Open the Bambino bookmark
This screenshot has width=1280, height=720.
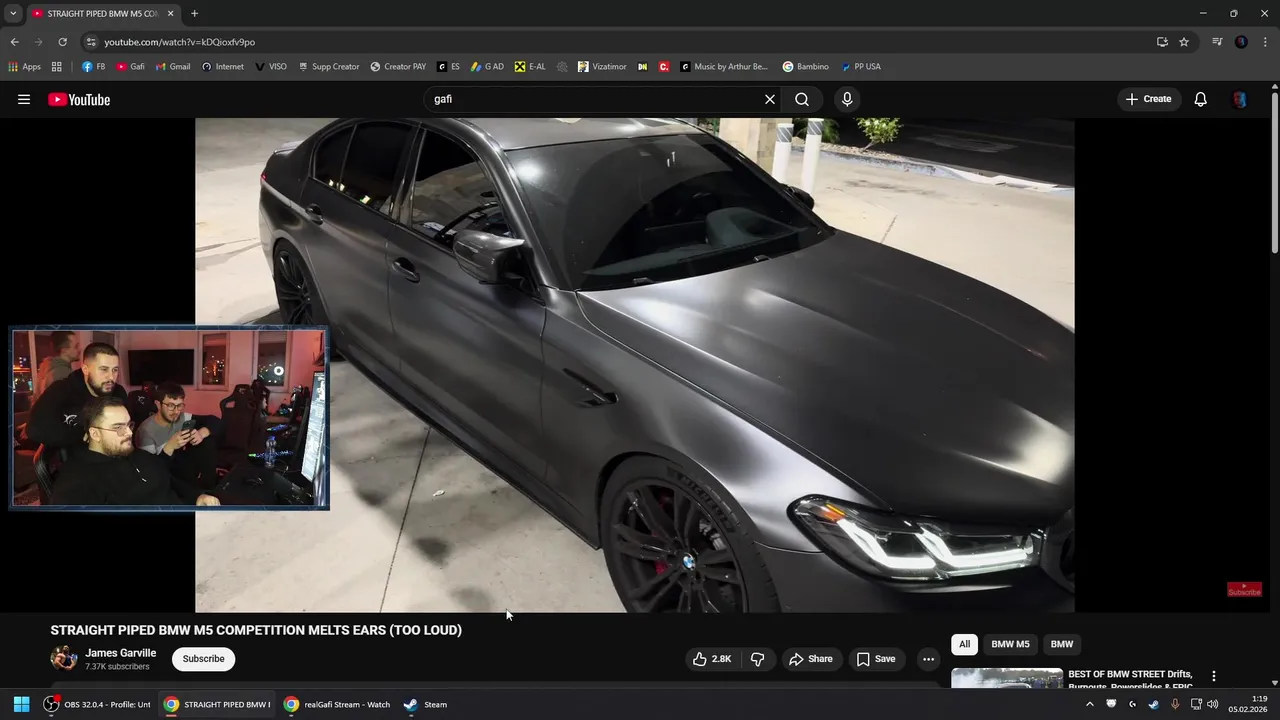click(805, 67)
